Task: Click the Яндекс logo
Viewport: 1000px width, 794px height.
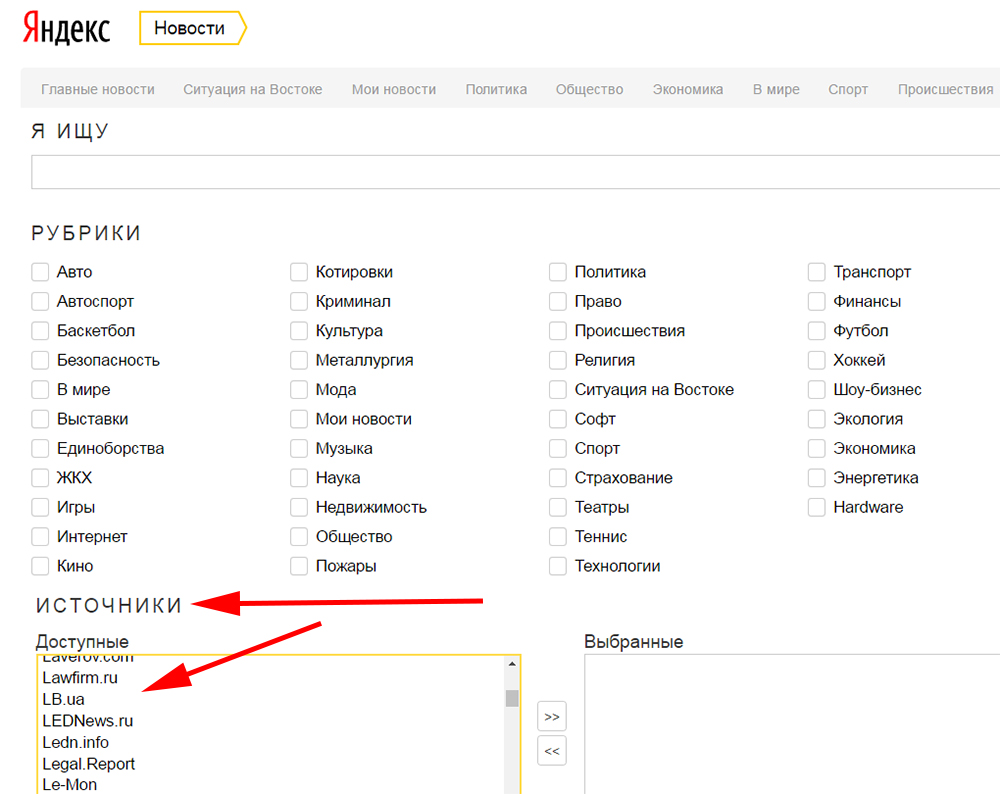Action: 66,28
